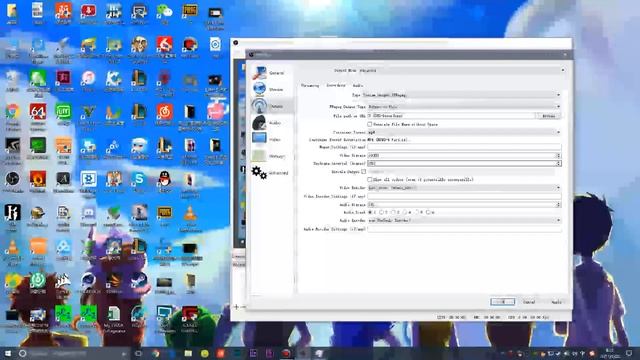Viewport: 640px width, 360px height.
Task: Confirm settings with OK button
Action: click(502, 302)
